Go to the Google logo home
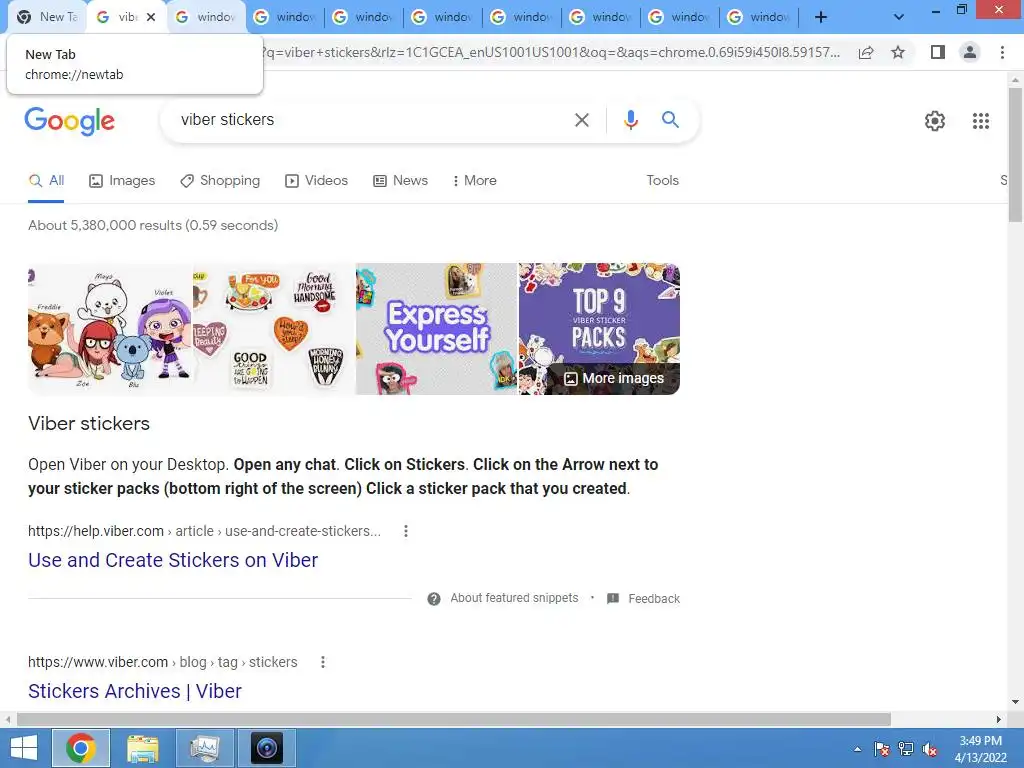 tap(69, 121)
